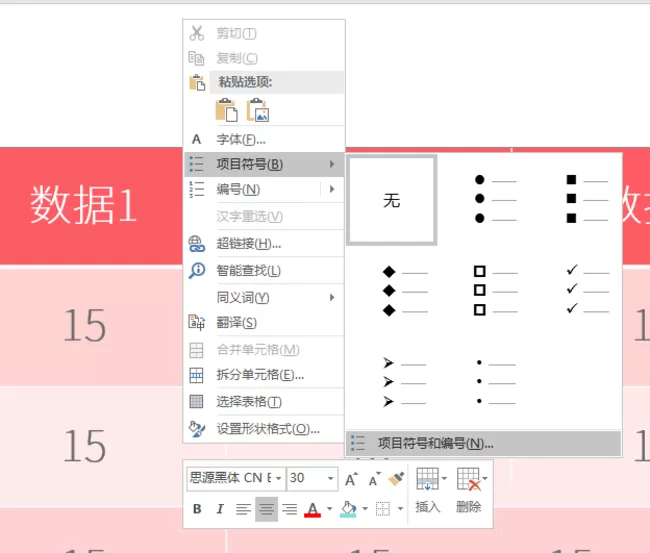Screen dimensions: 650x553
Task: Click Font 'A' icon
Action: tap(196, 139)
